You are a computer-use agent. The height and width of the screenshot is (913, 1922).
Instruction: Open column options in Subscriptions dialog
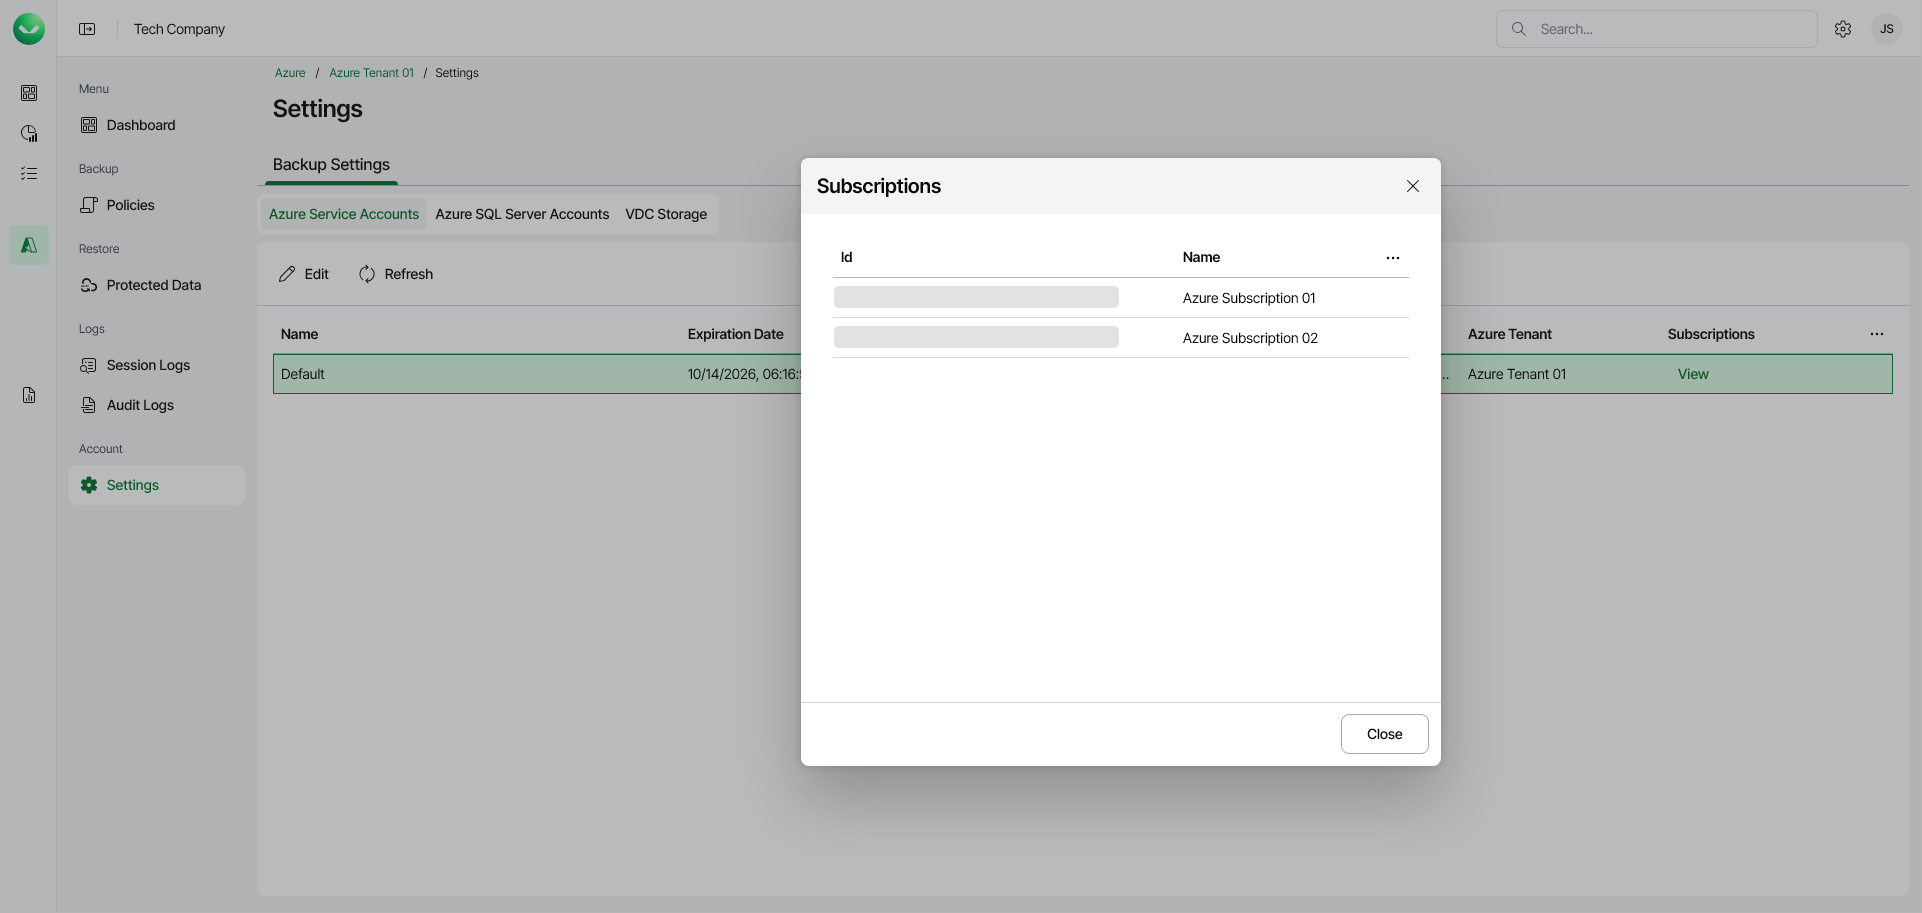point(1393,258)
